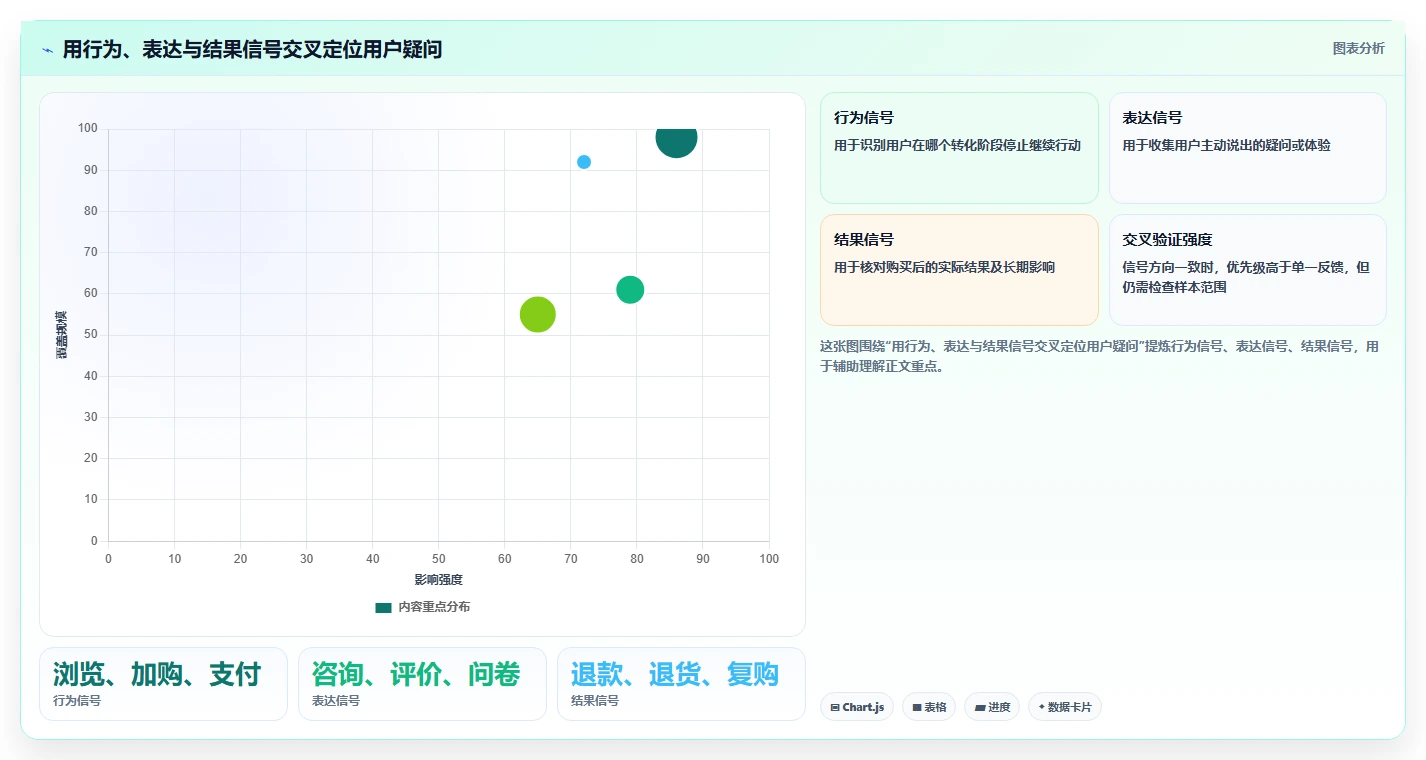Screen dimensions: 1426x760
Task: Click the 行为信号 caption under 浏览、加购、支付
Action: coord(77,701)
